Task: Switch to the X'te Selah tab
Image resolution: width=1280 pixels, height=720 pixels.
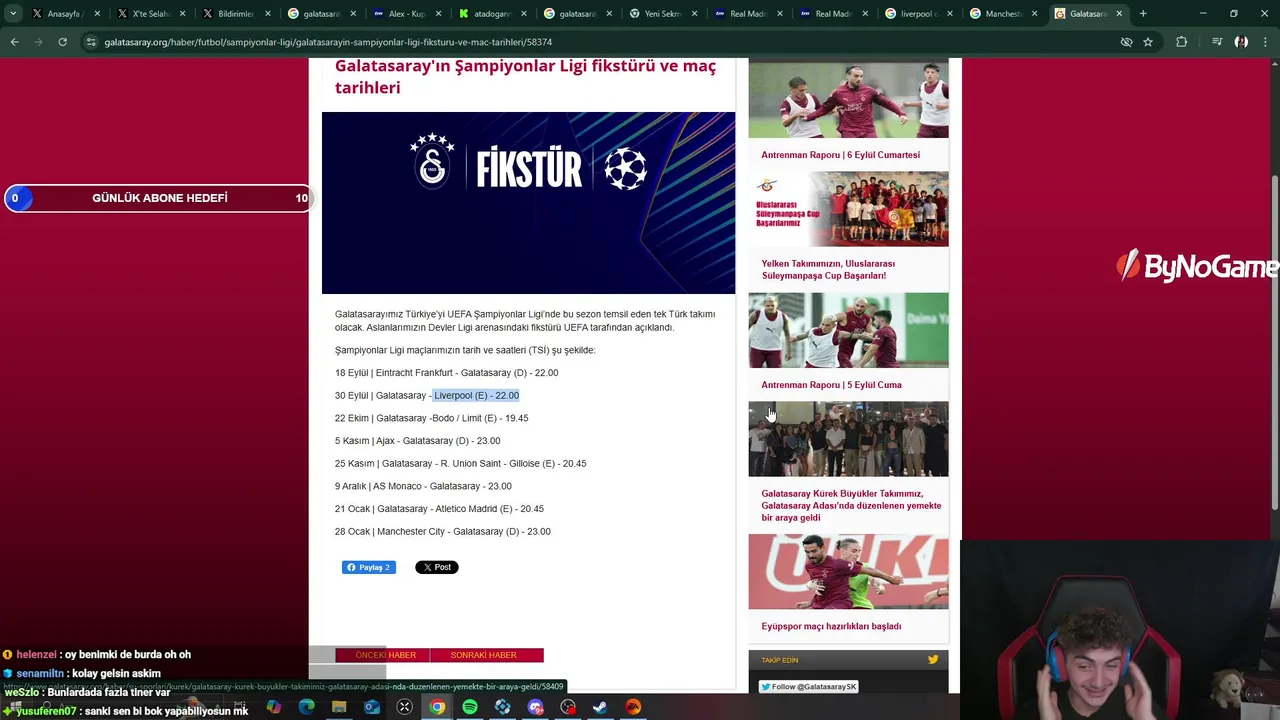Action: click(x=150, y=14)
